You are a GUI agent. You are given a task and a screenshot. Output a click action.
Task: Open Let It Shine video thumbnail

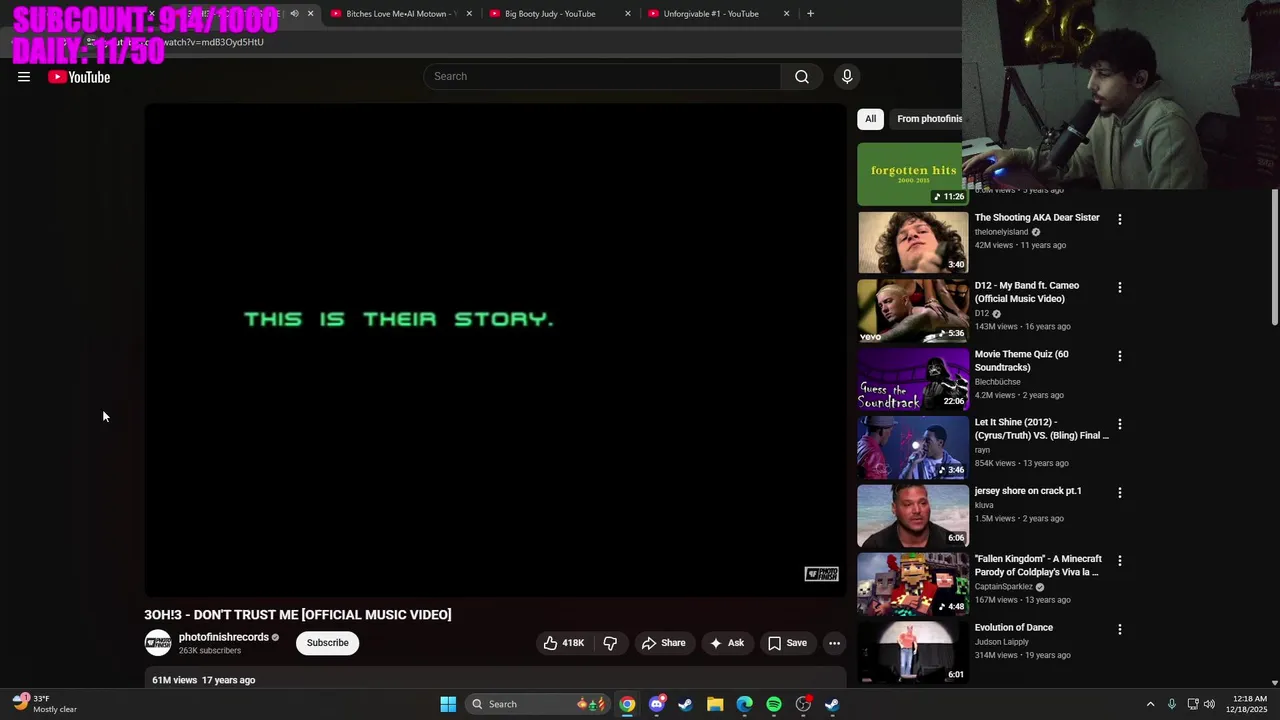(x=913, y=447)
